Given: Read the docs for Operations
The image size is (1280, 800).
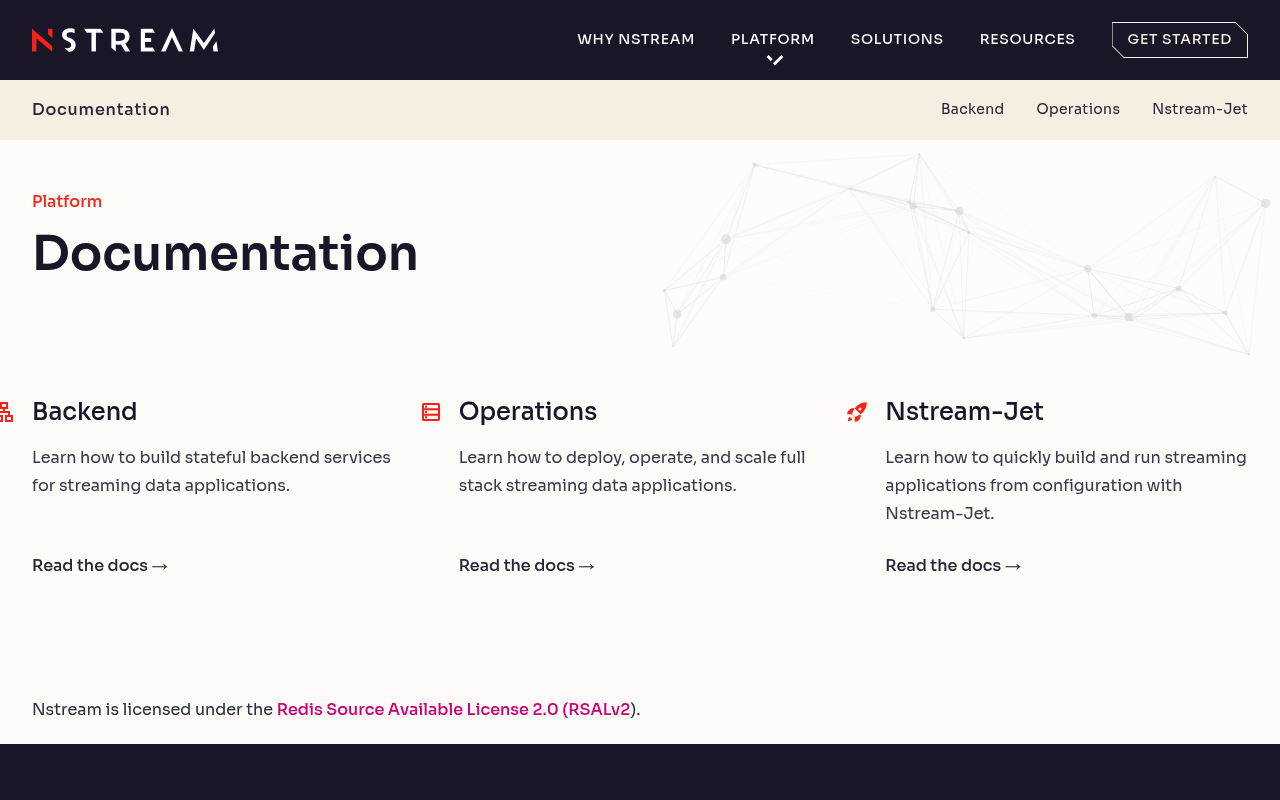Looking at the screenshot, I should click(527, 565).
